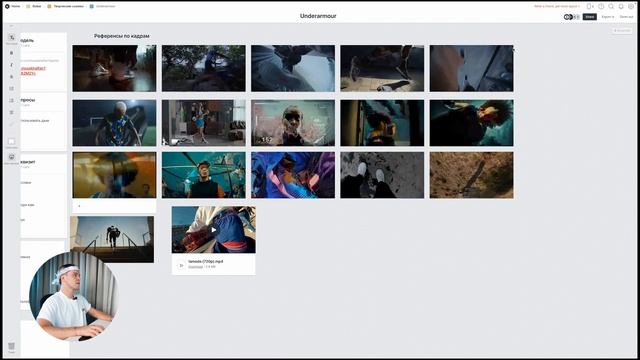
Task: Pick the white card colour swatch in toolbar
Action: pyautogui.click(x=11, y=141)
